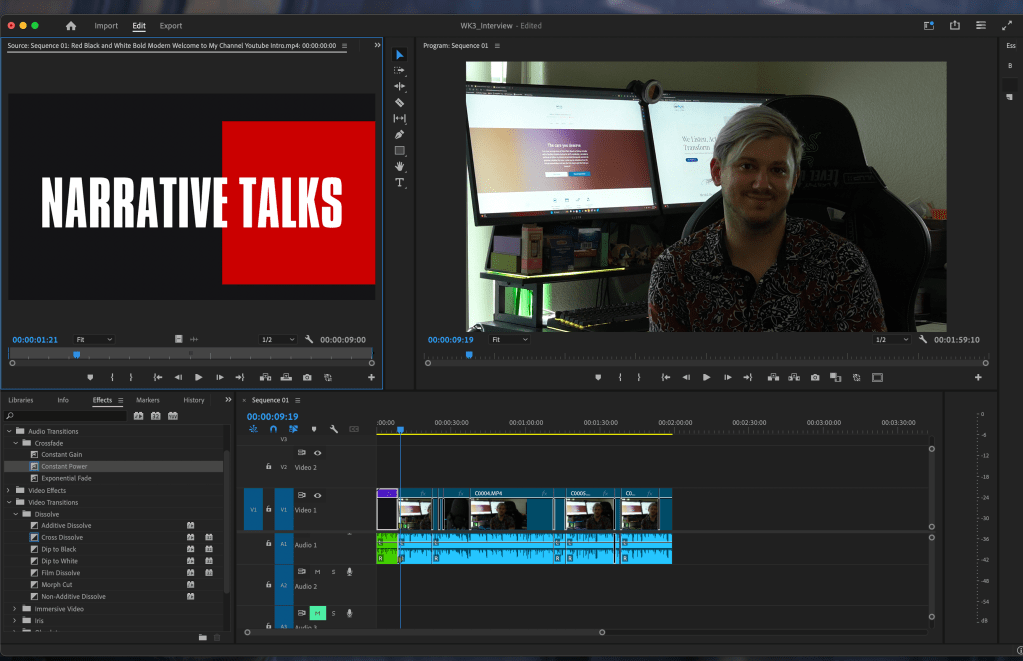Click Export Frame camera in Program monitor
The width and height of the screenshot is (1023, 661).
[815, 377]
